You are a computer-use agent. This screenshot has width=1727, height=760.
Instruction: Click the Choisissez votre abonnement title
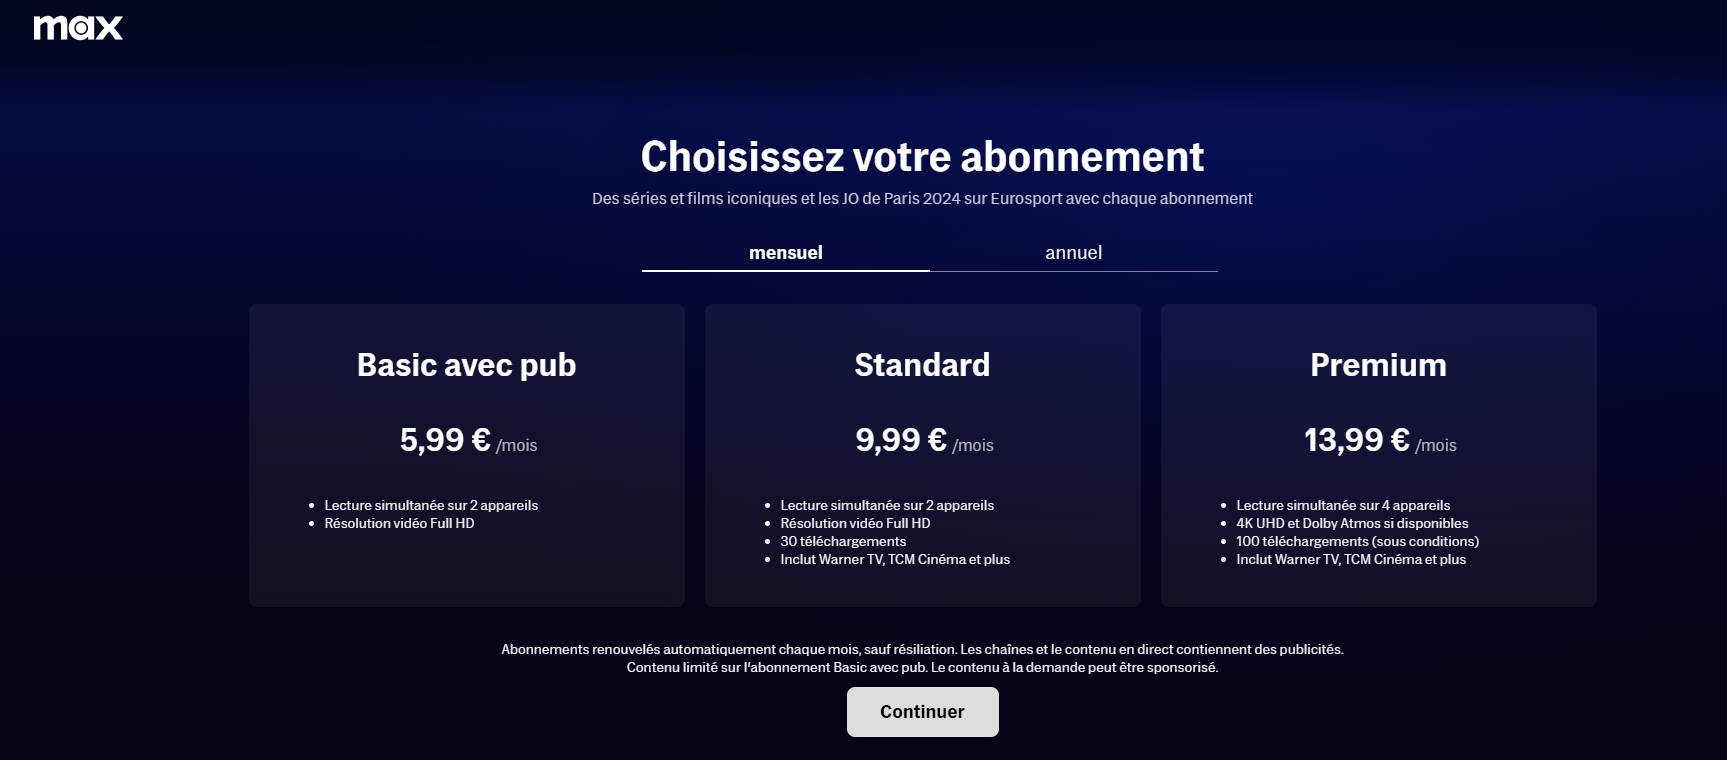pyautogui.click(x=922, y=156)
